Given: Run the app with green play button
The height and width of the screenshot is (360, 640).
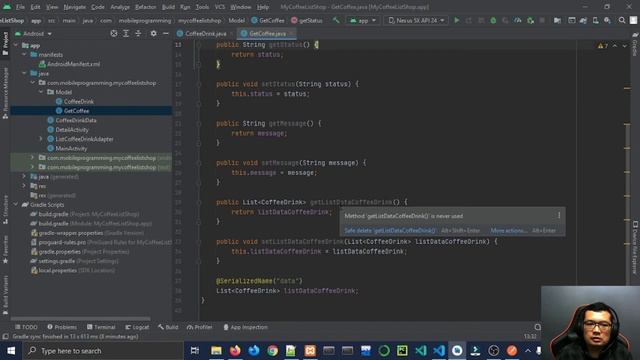Looking at the screenshot, I should tap(457, 20).
